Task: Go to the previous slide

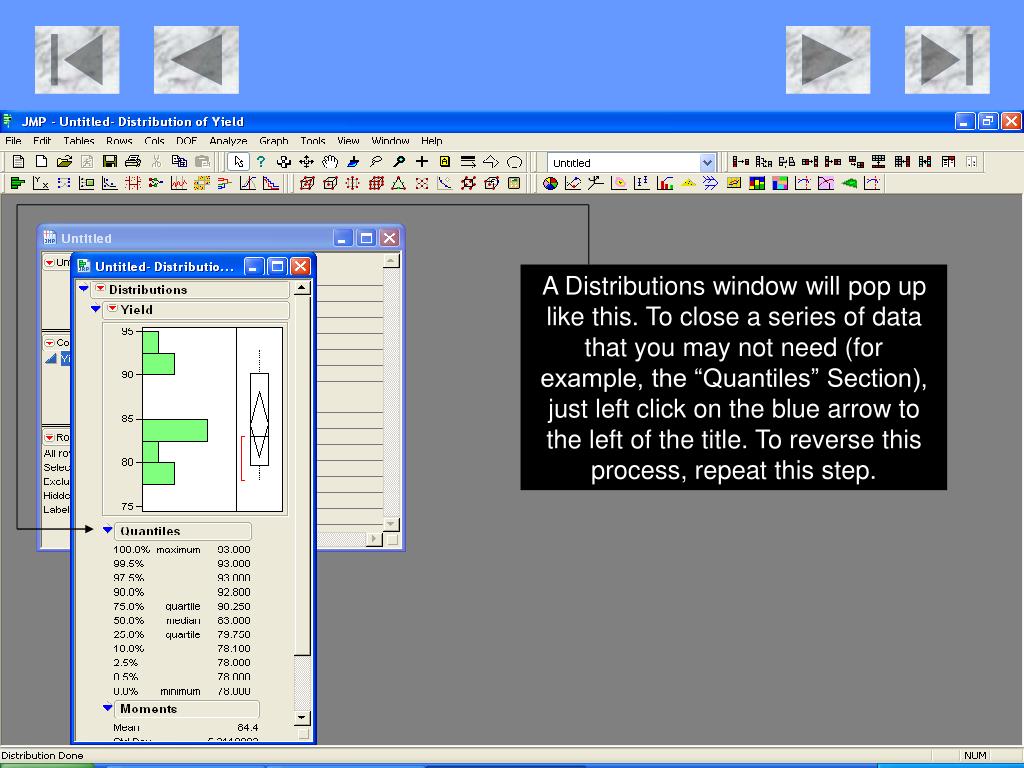Action: click(196, 59)
